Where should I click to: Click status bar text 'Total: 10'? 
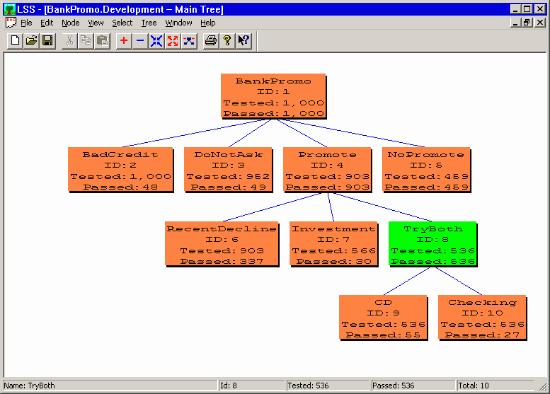coord(474,386)
